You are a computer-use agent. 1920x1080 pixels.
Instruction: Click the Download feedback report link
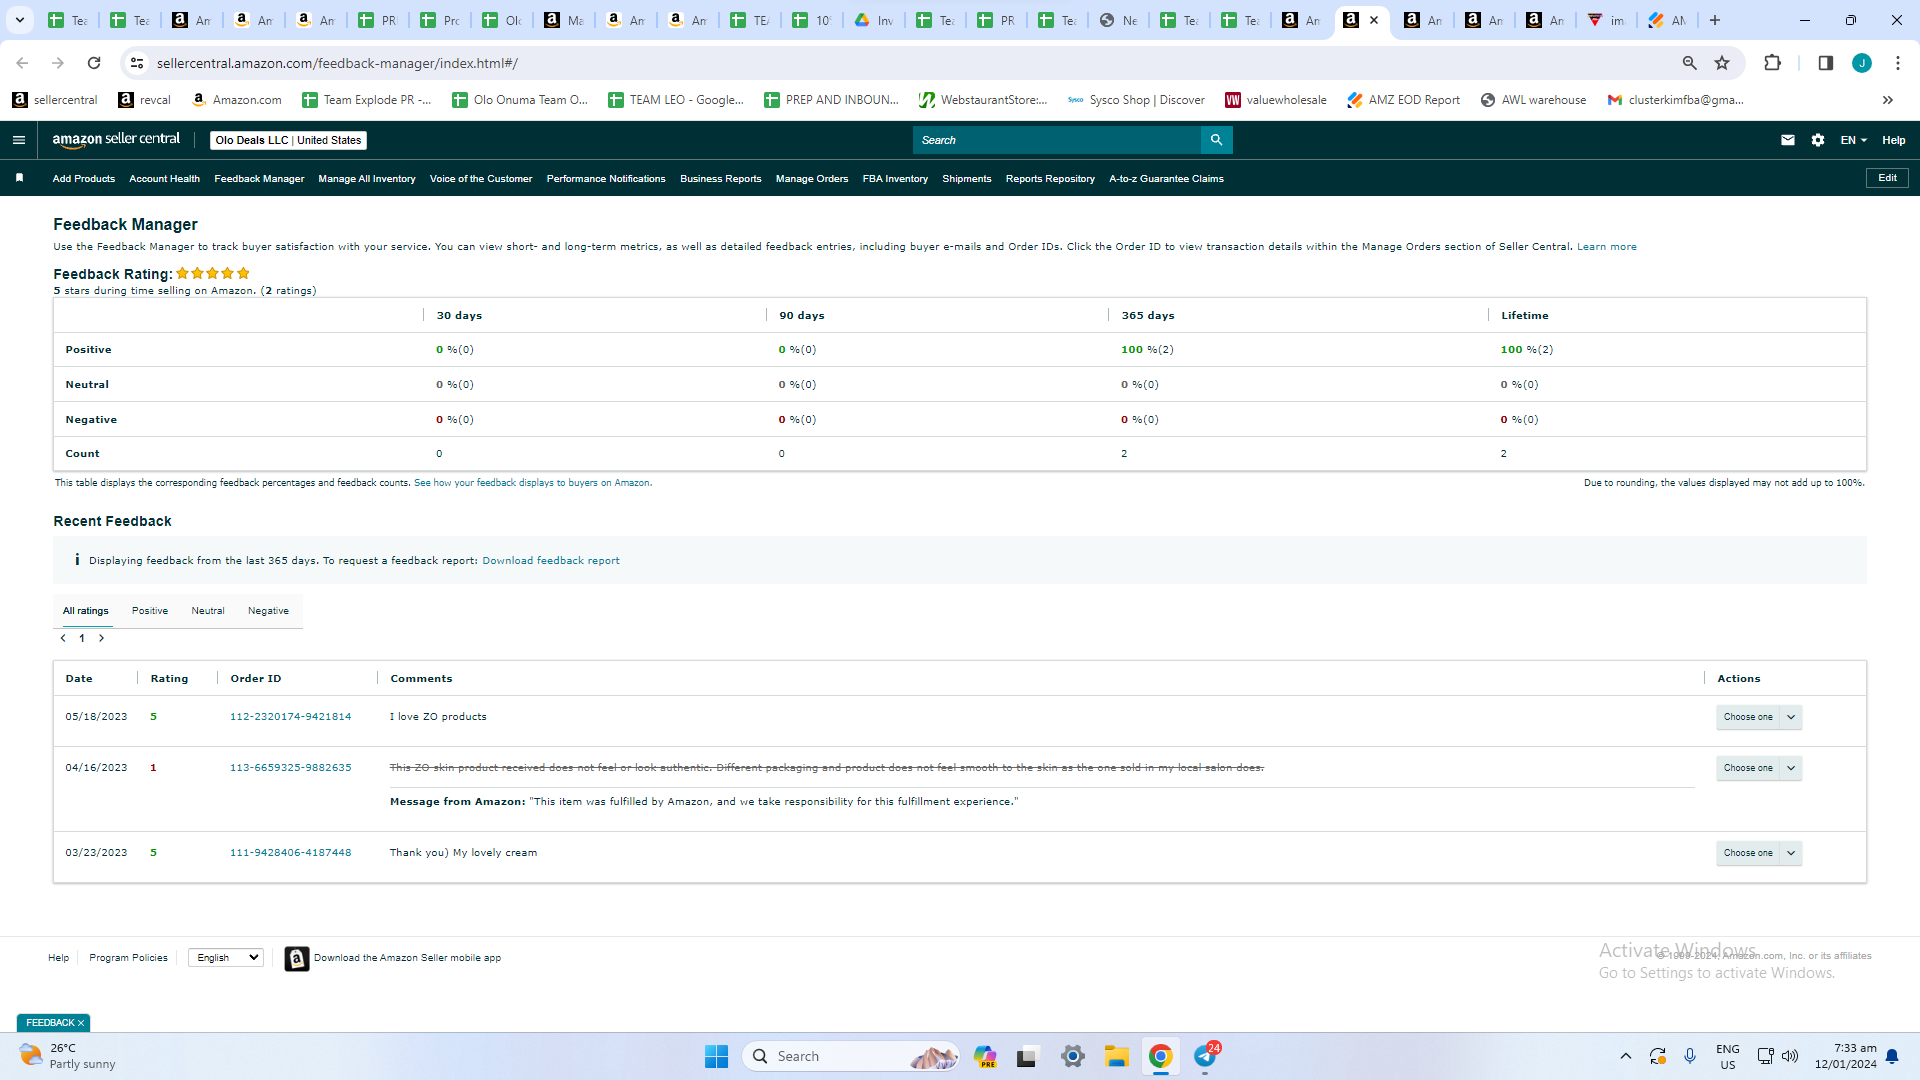[551, 561]
